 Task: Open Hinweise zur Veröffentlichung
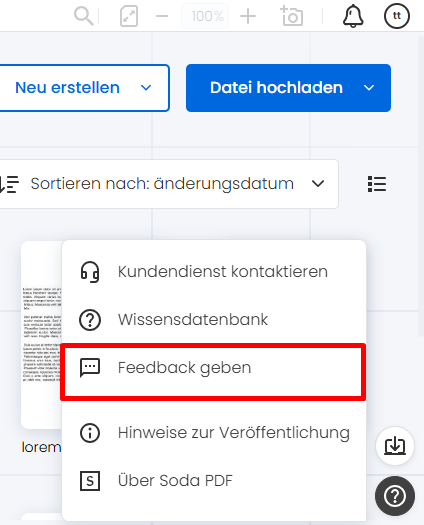pyautogui.click(x=214, y=433)
